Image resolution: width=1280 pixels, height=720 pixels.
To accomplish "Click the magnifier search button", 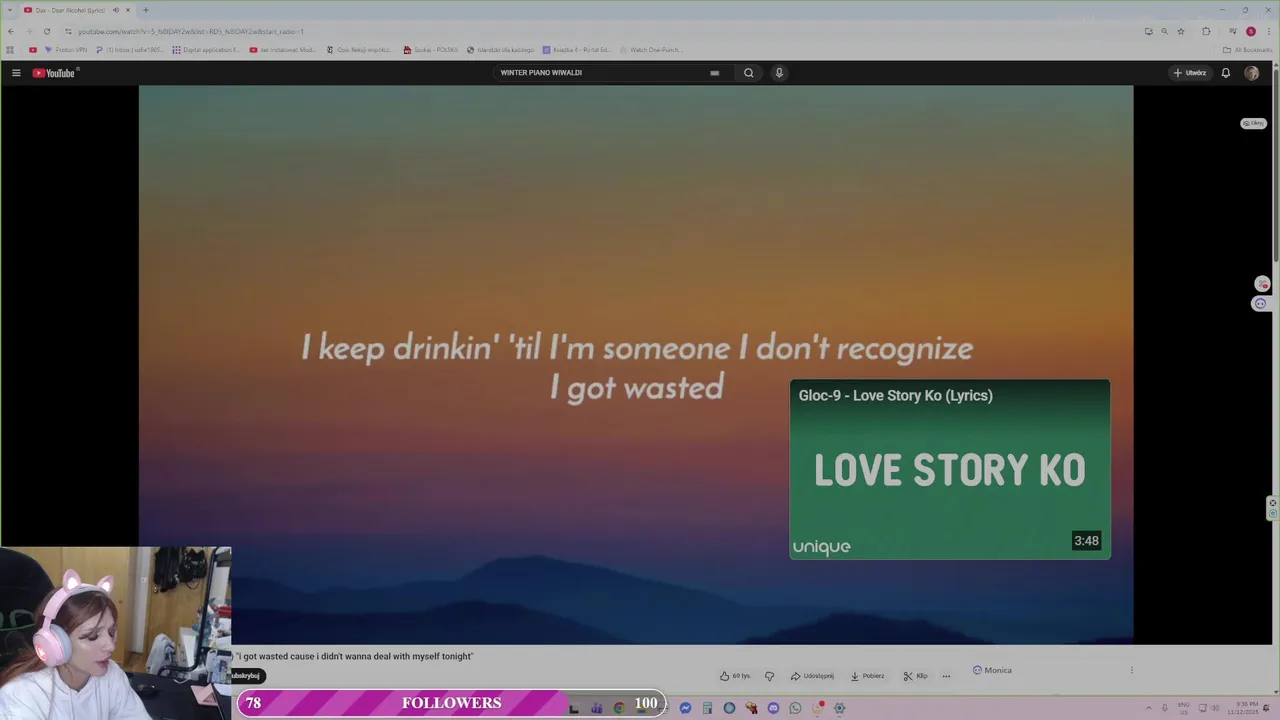I will pyautogui.click(x=748, y=73).
